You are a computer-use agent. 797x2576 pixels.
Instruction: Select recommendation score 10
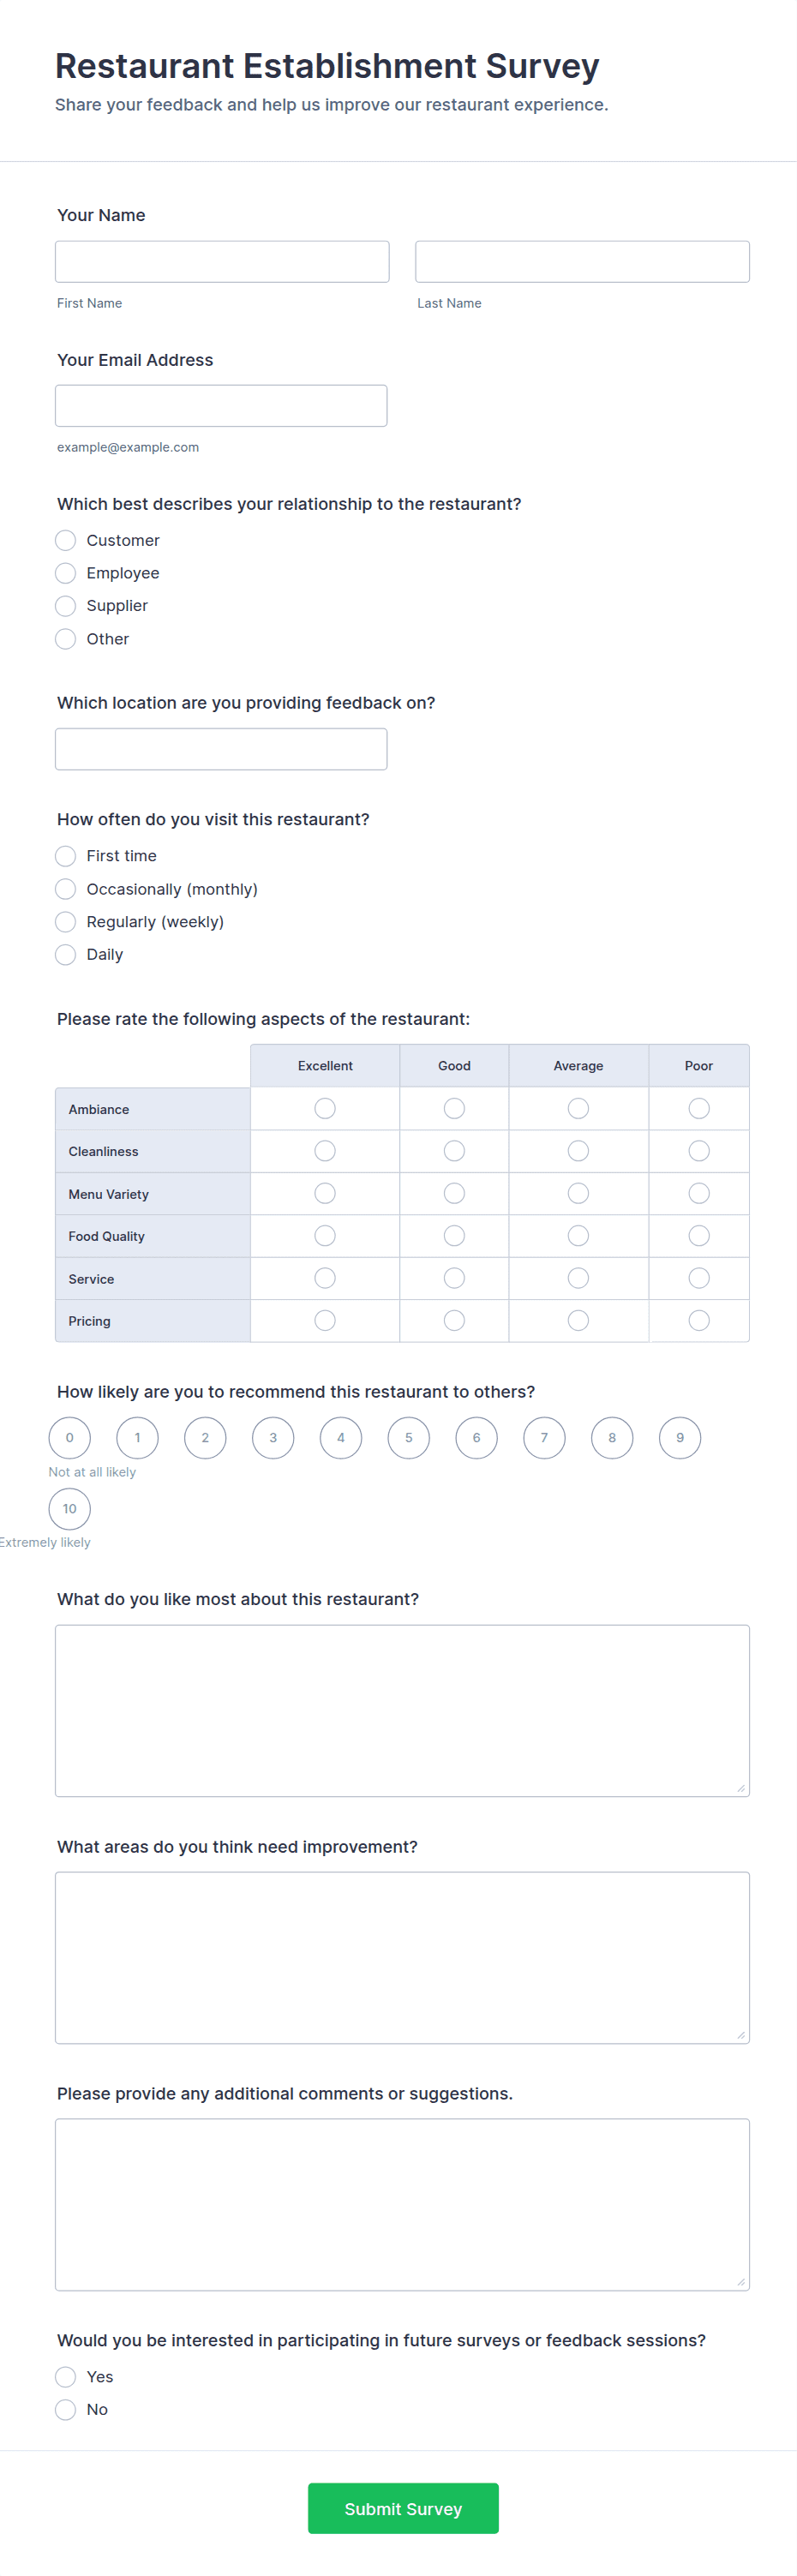[70, 1509]
